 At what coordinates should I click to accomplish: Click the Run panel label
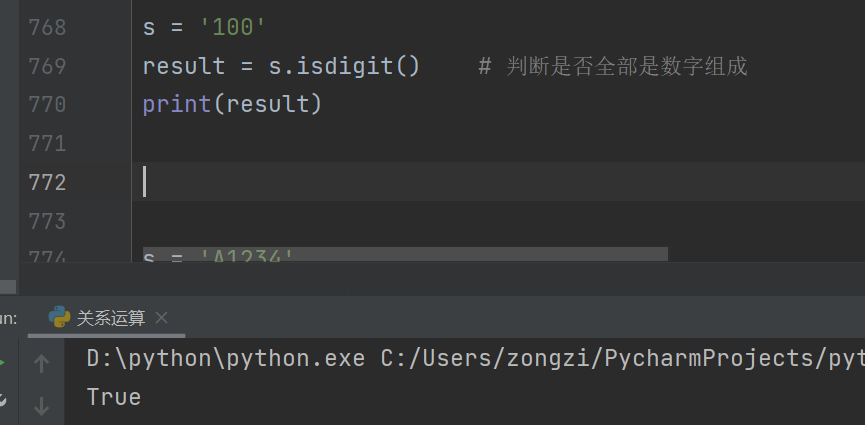(8, 318)
